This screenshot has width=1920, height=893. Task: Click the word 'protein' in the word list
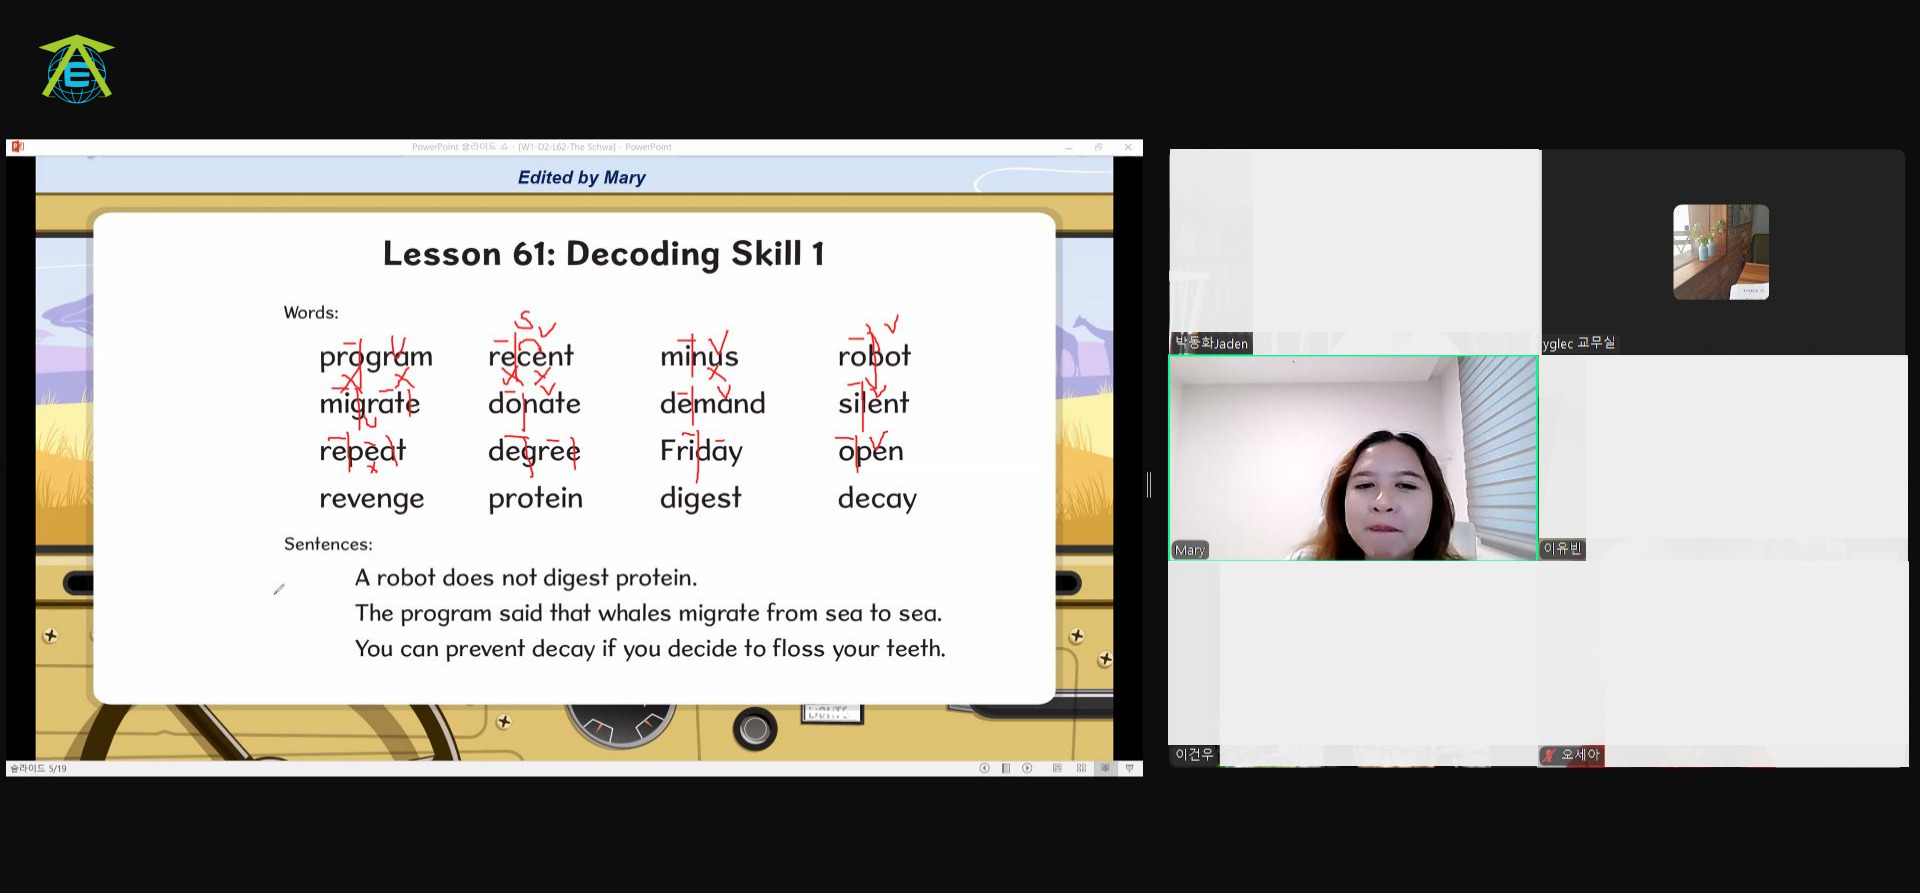pos(535,498)
